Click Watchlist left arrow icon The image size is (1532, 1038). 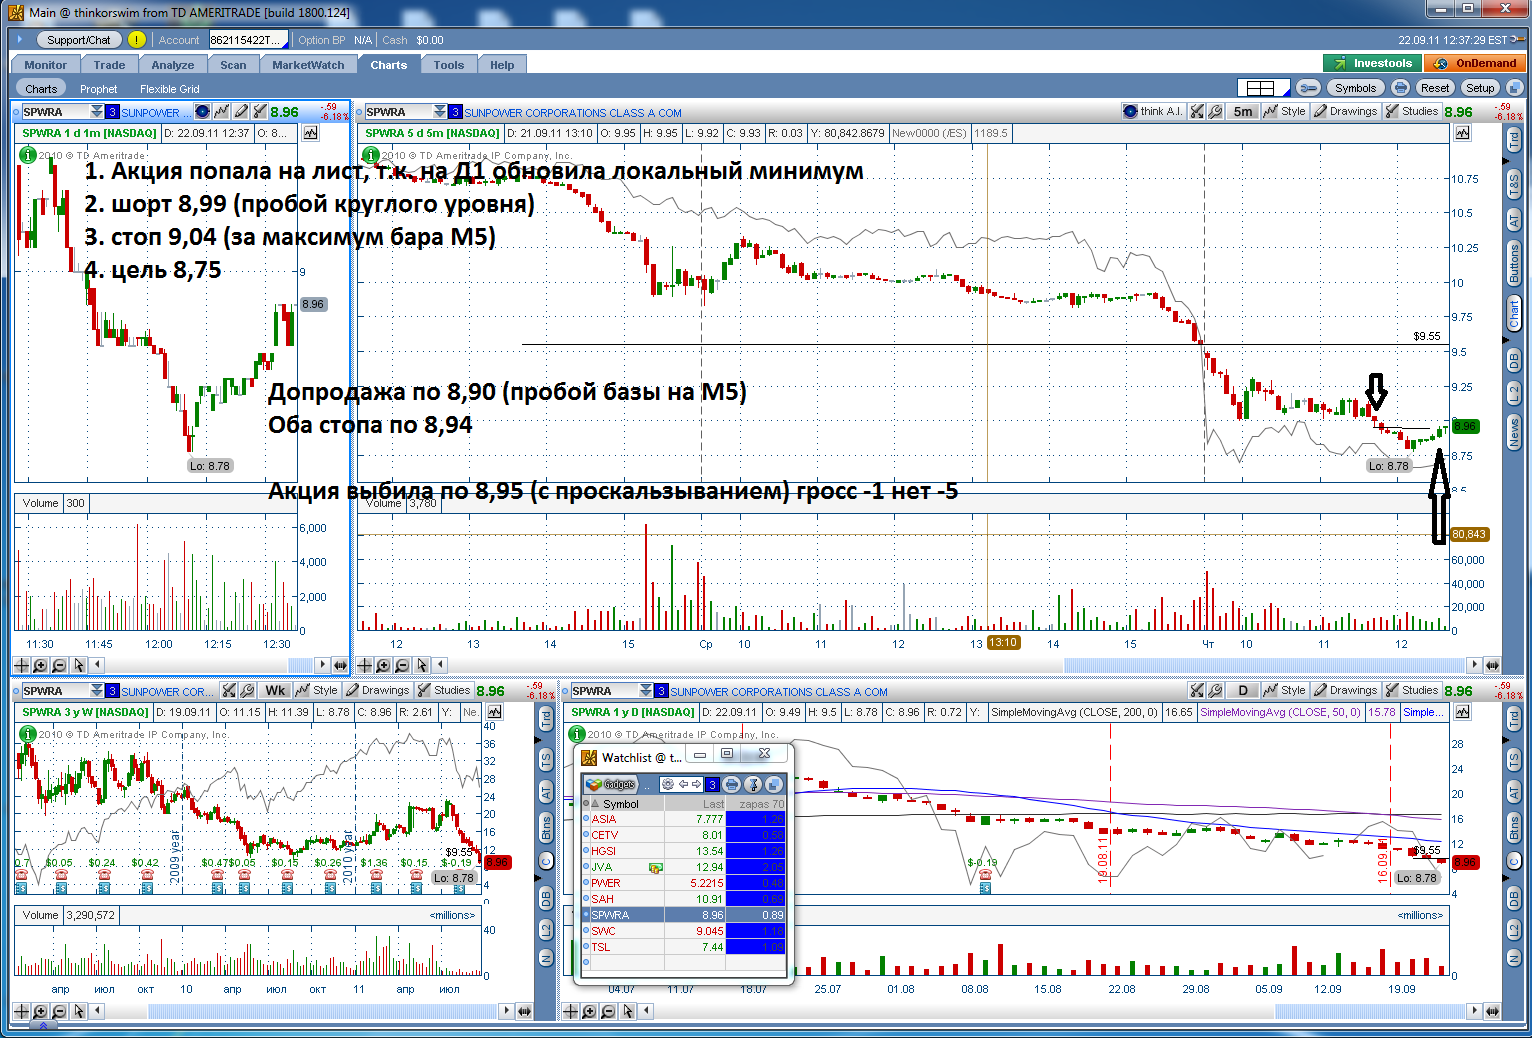(x=684, y=784)
